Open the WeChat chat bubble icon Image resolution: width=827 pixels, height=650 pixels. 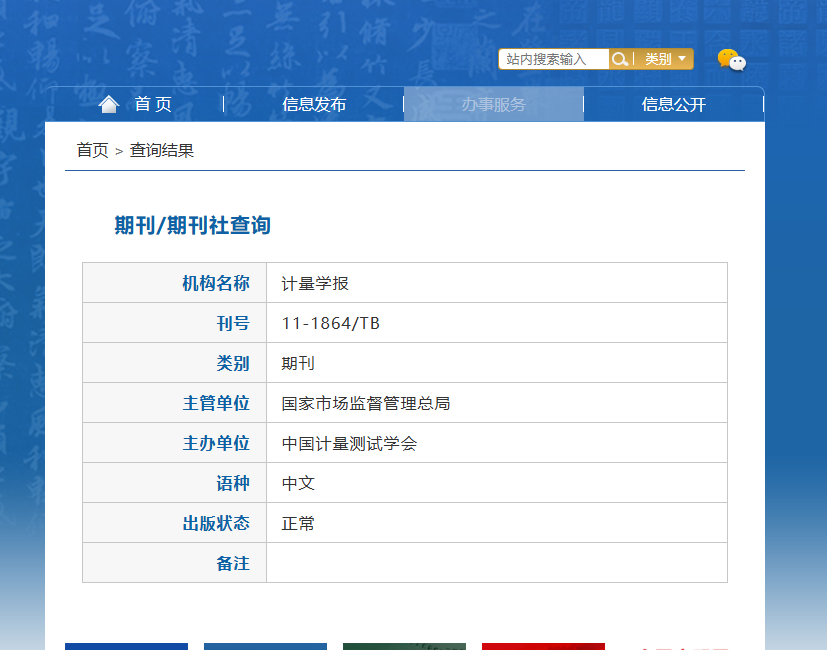[732, 60]
